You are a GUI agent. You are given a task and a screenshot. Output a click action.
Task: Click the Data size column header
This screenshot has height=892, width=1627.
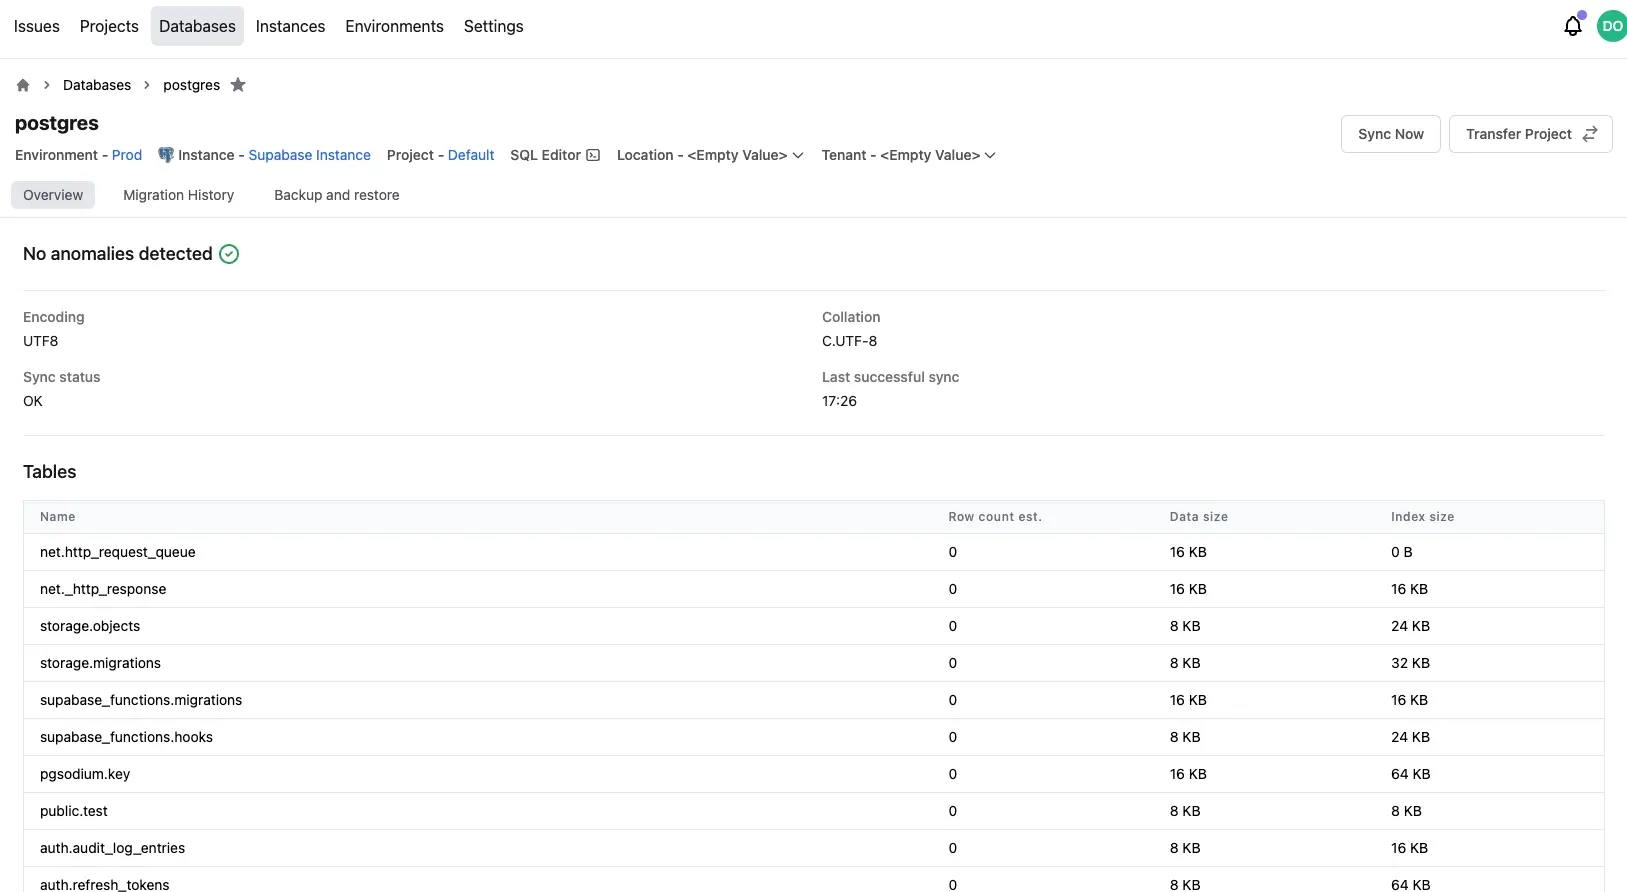click(1199, 517)
